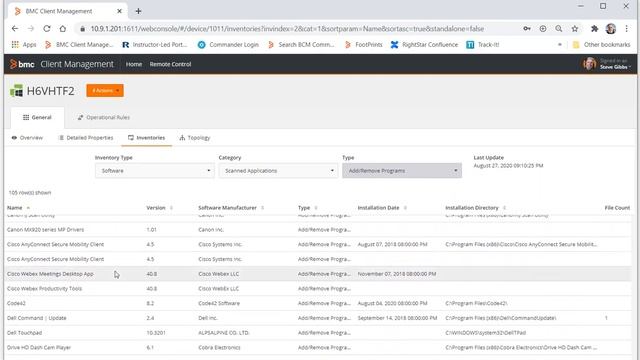
Task: Reload the page with the refresh icon
Action: point(47,29)
